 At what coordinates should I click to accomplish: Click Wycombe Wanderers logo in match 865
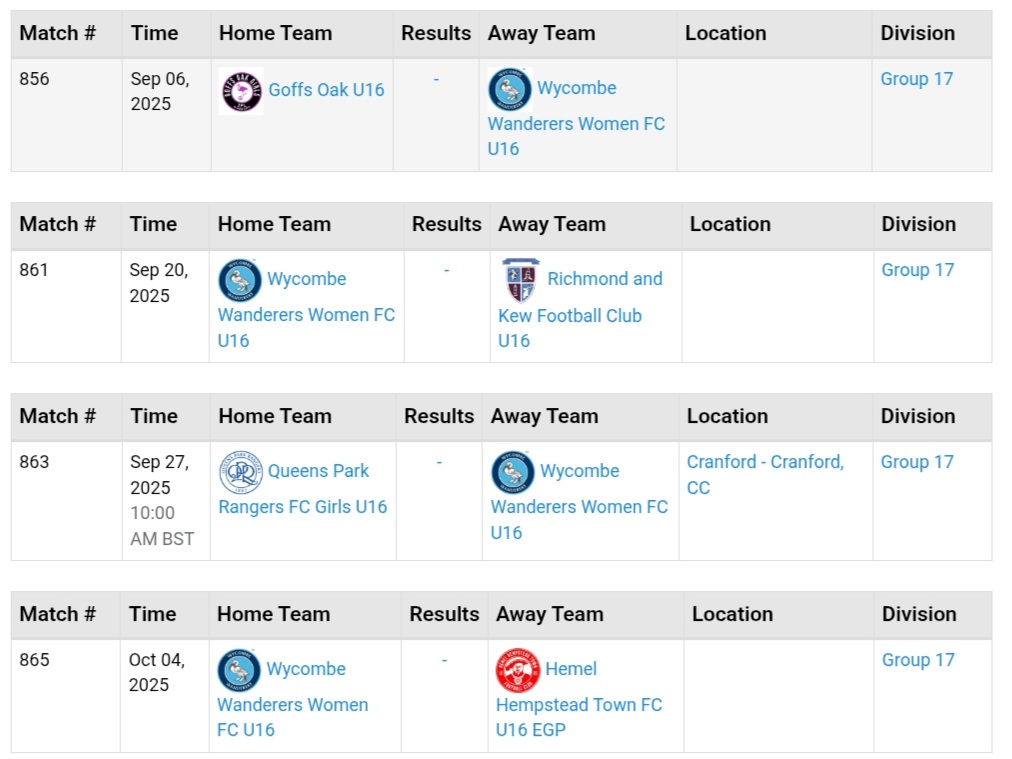pos(239,670)
